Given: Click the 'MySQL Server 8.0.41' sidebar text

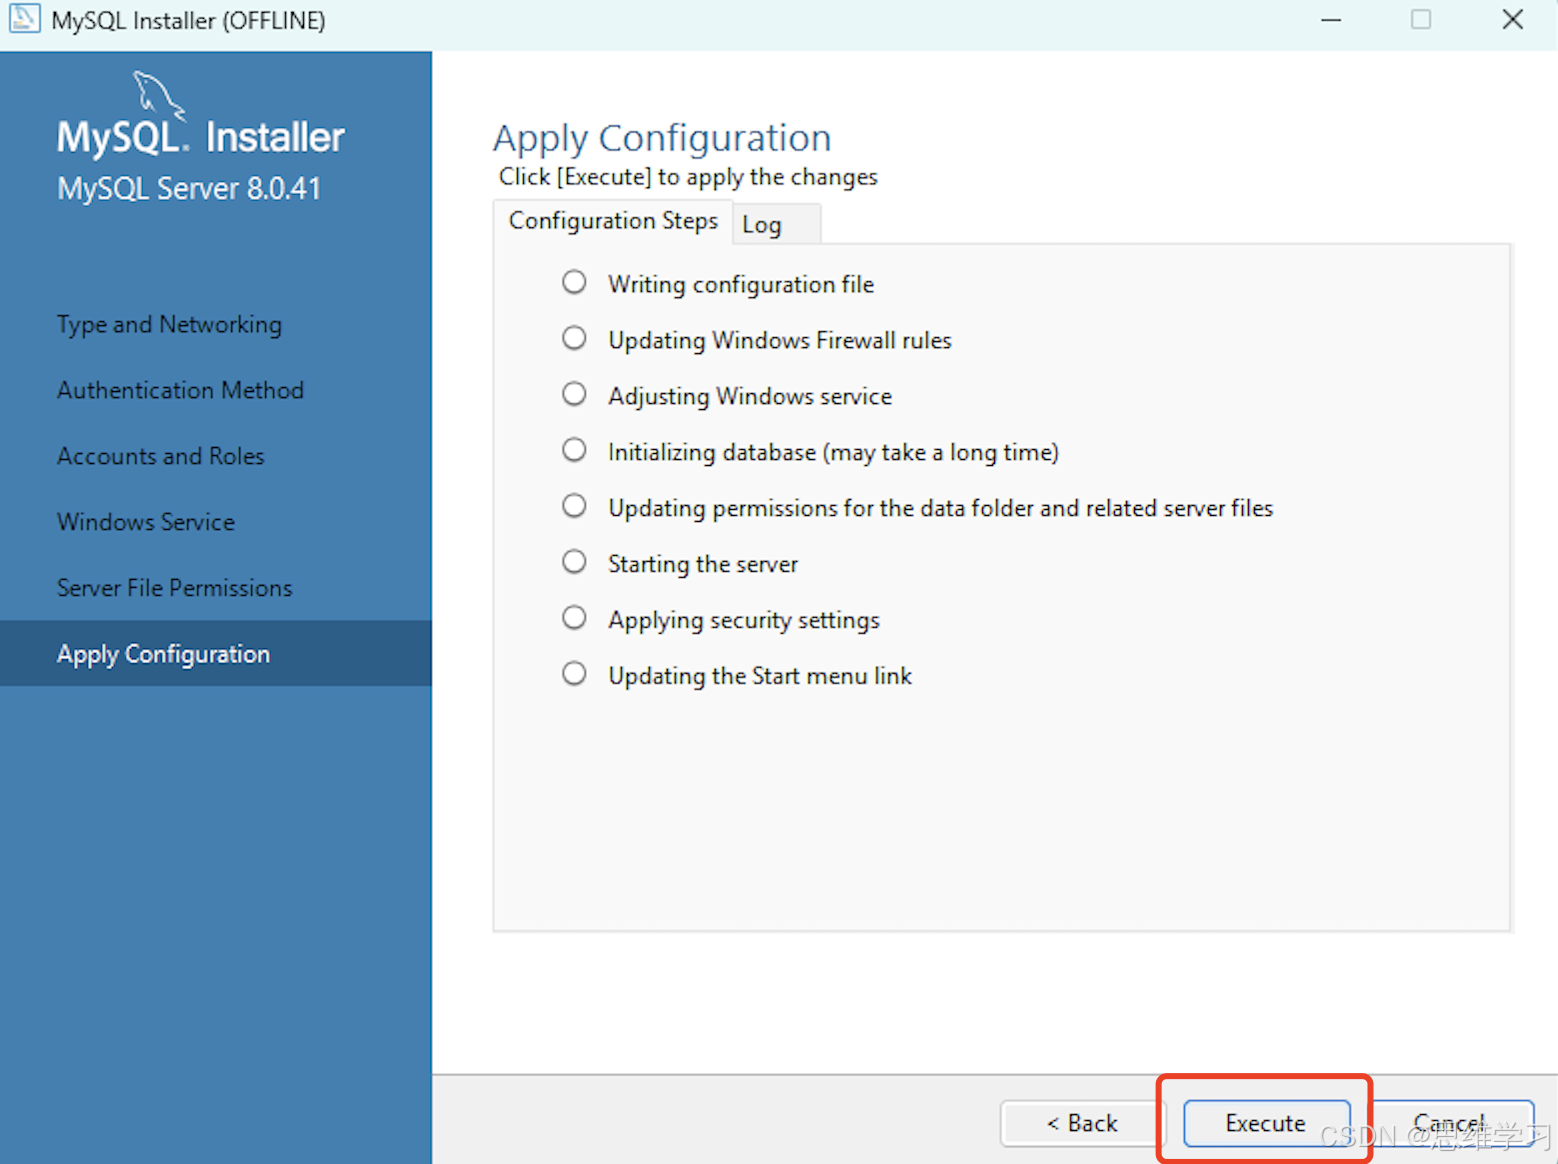Looking at the screenshot, I should [x=189, y=188].
